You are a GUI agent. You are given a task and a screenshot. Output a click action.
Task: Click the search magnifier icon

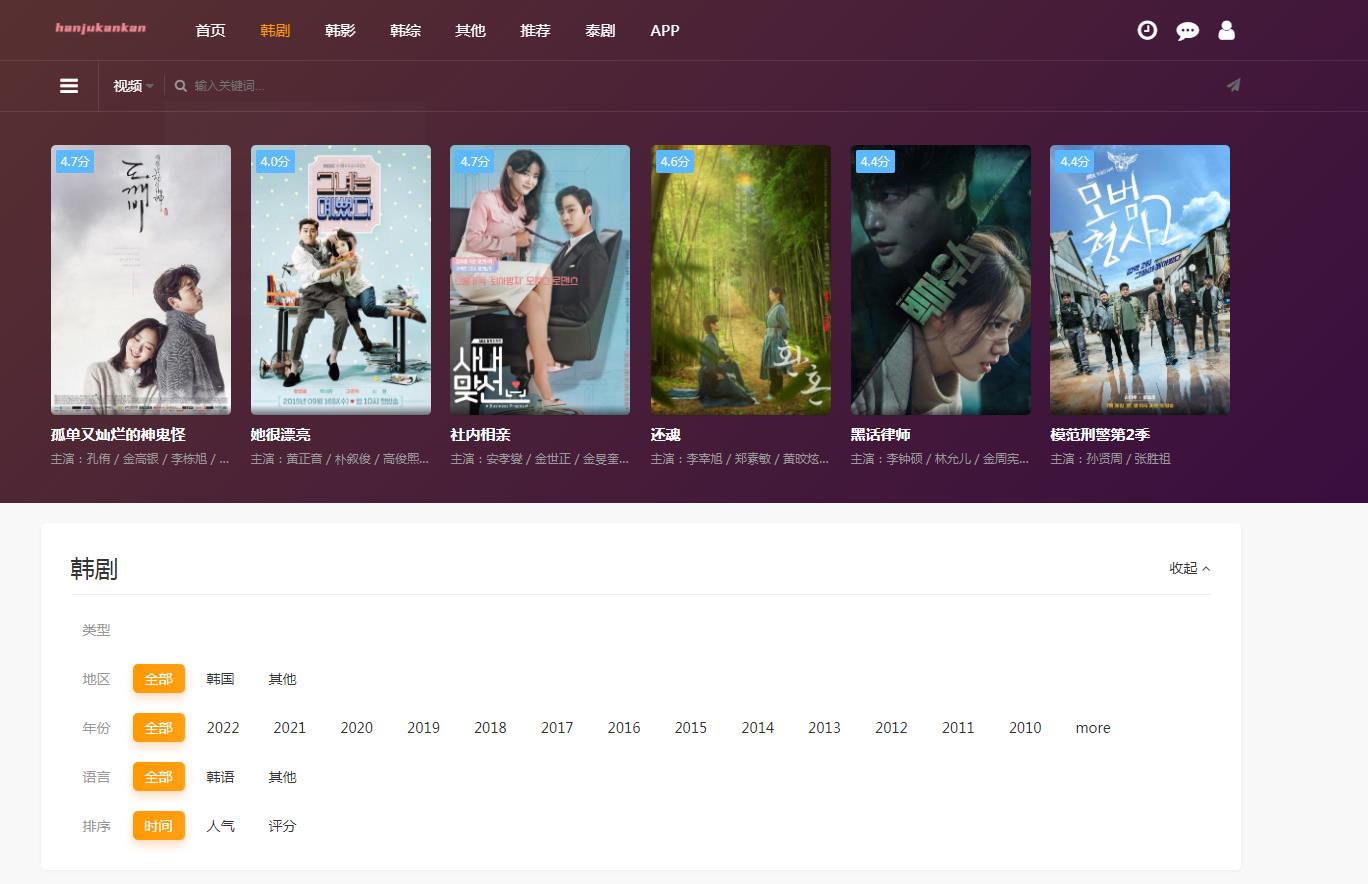tap(181, 86)
